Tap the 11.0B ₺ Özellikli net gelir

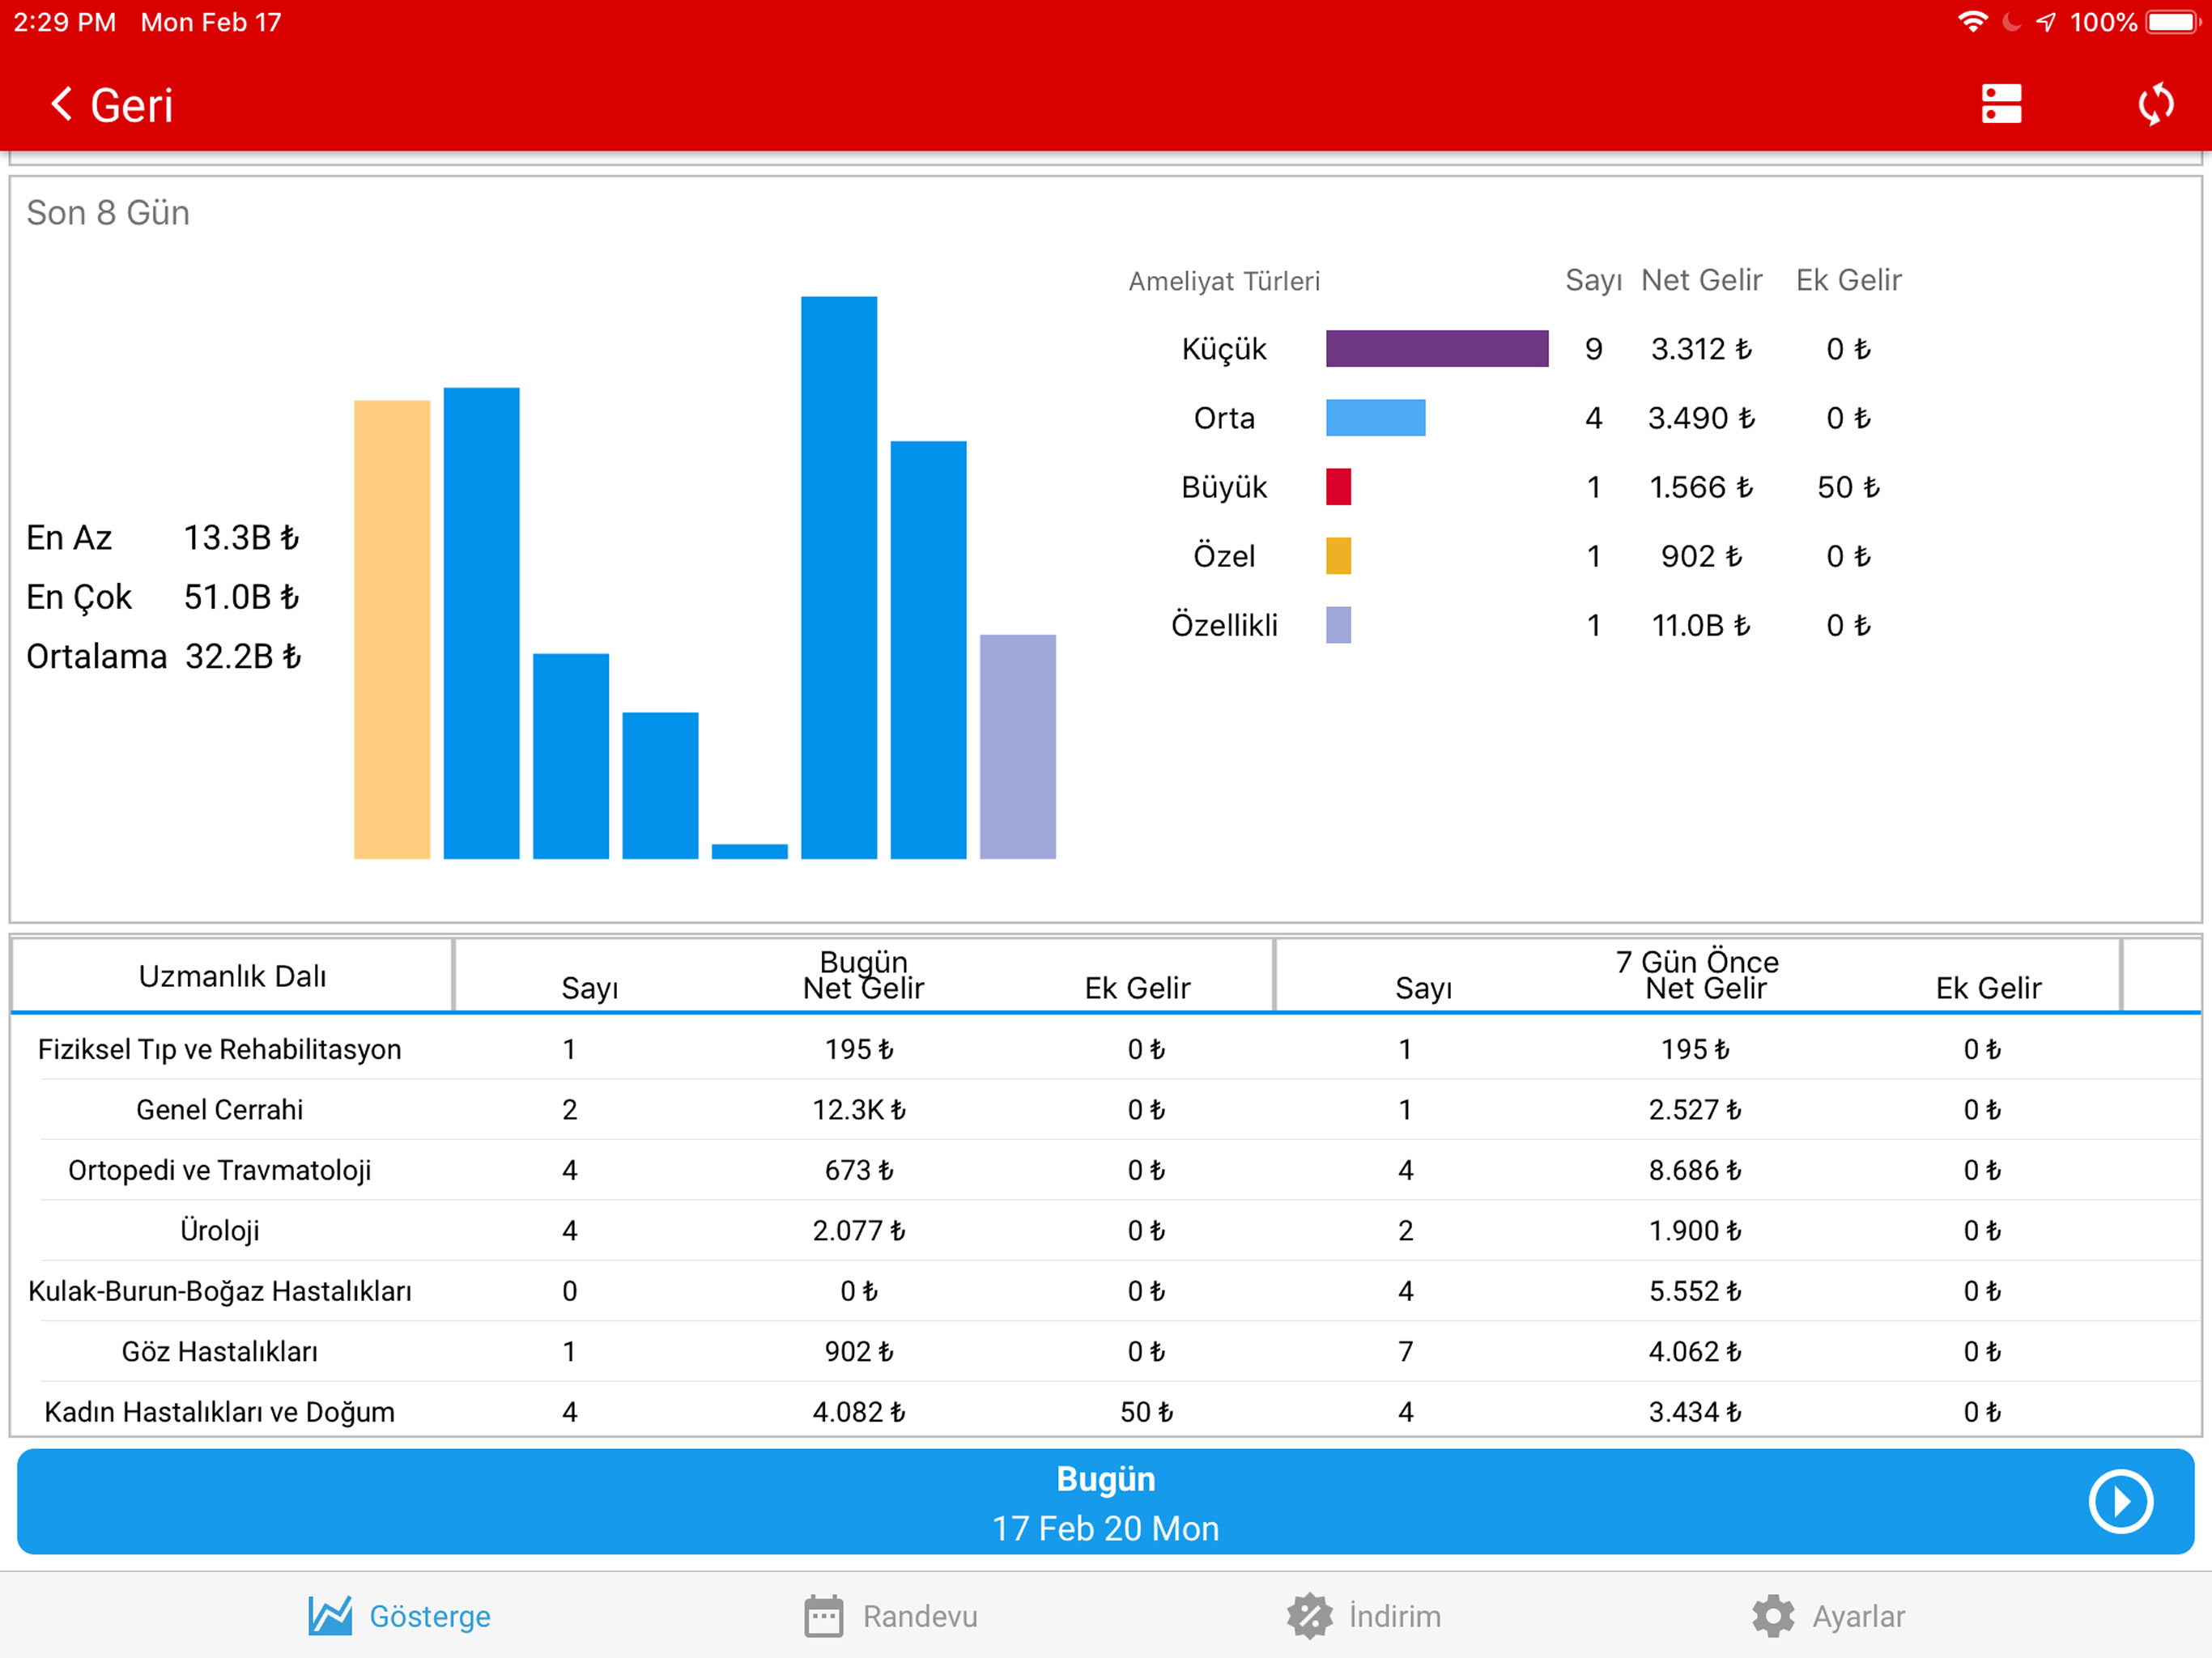[1701, 625]
